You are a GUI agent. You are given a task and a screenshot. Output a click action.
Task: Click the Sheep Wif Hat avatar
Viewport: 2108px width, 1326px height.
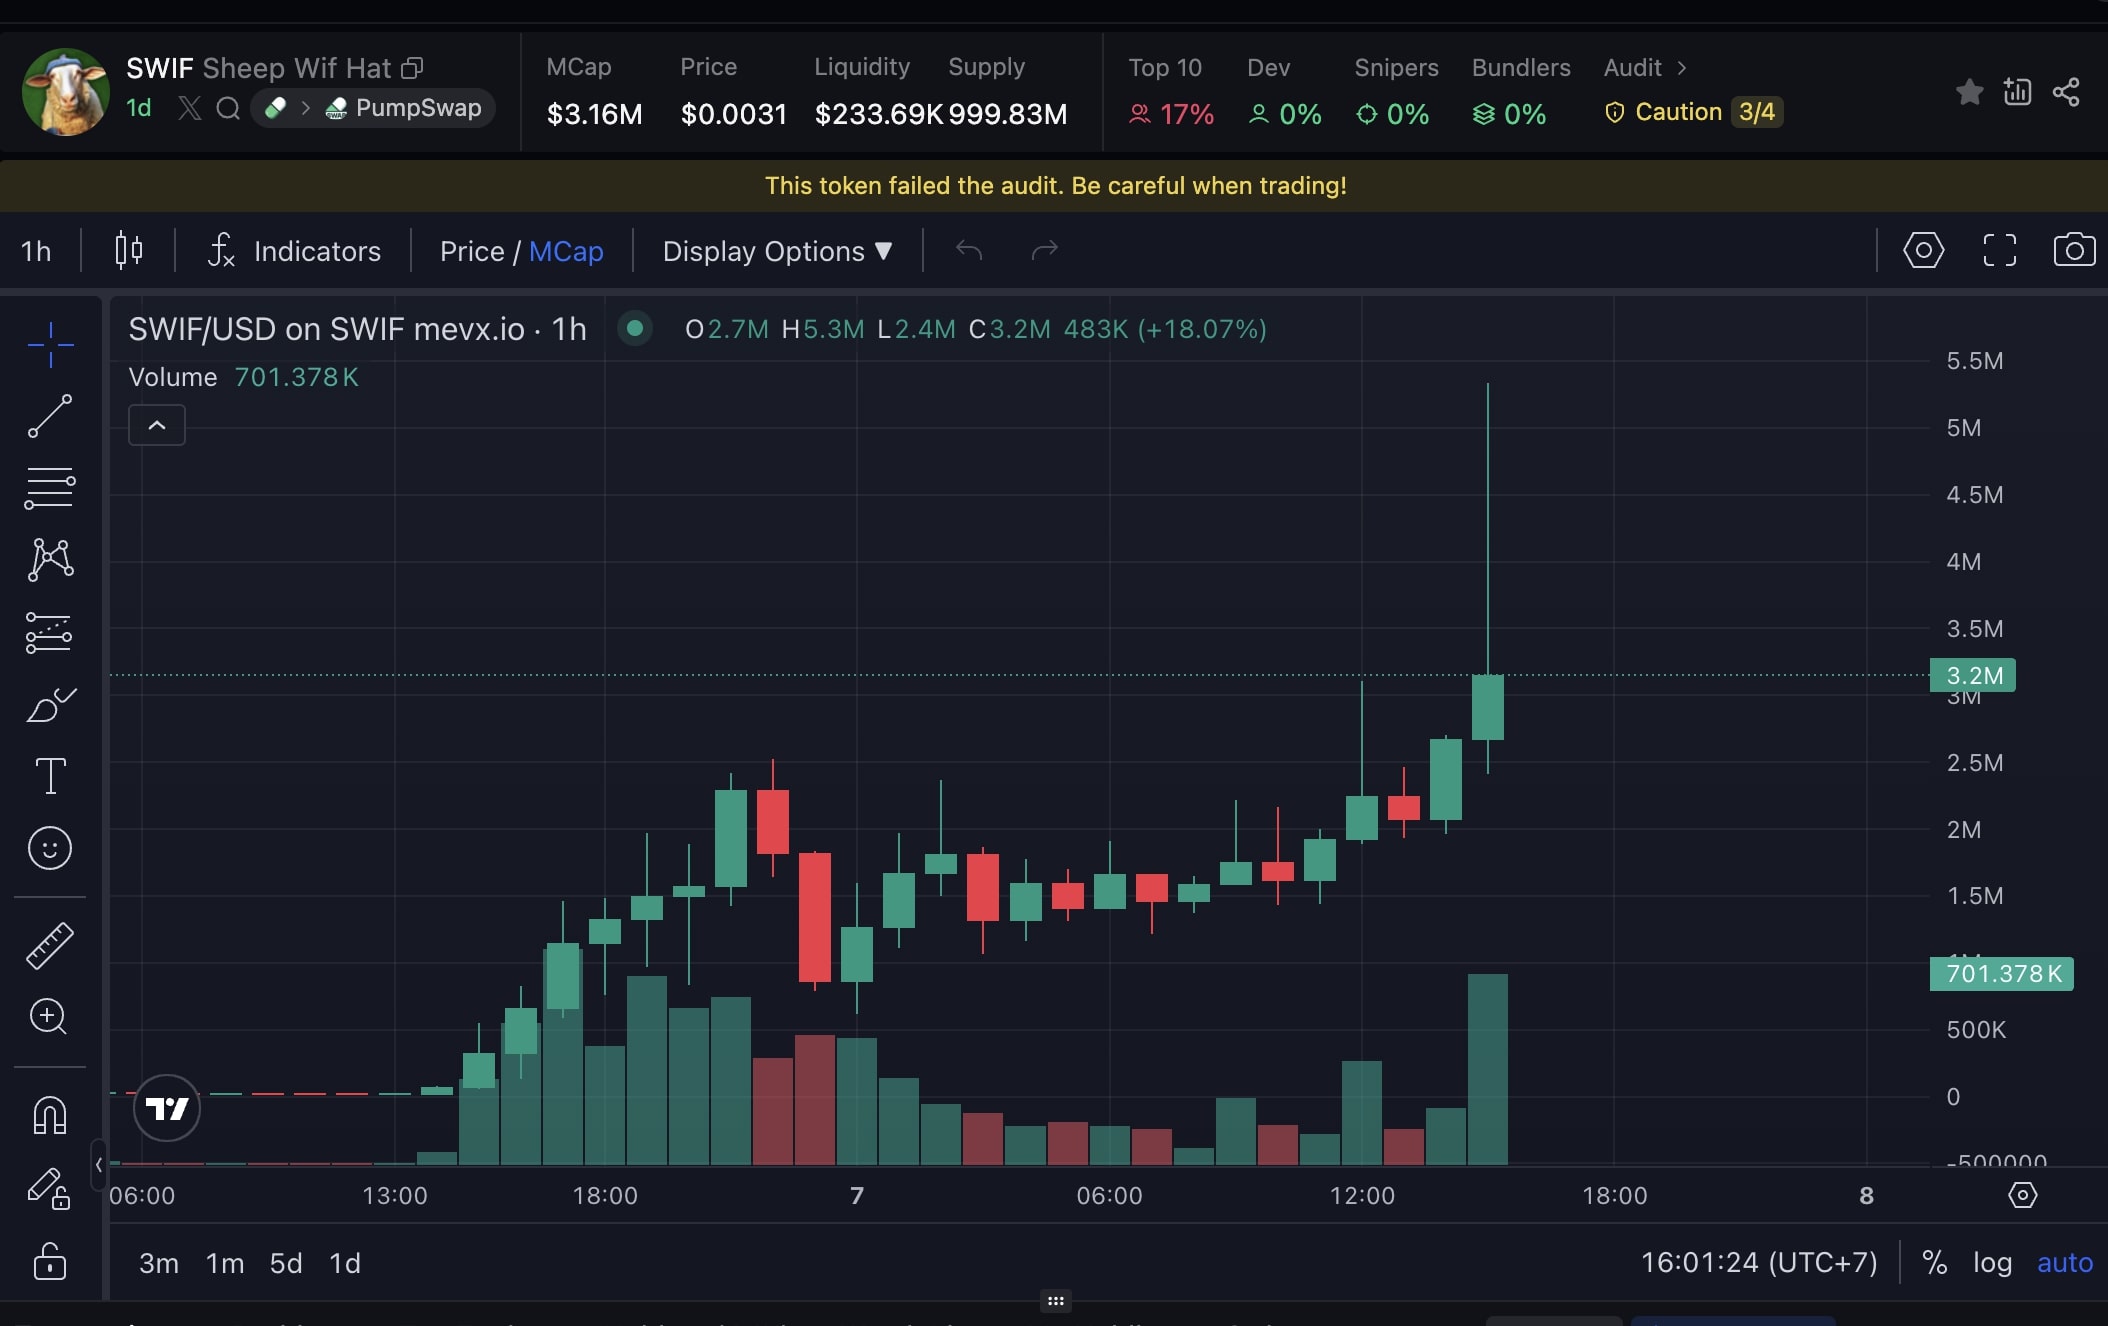66,92
